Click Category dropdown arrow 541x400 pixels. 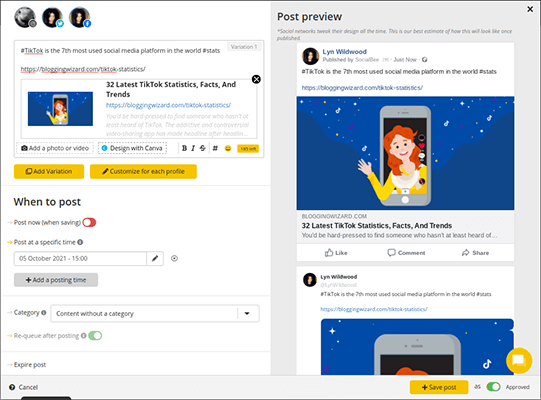247,313
